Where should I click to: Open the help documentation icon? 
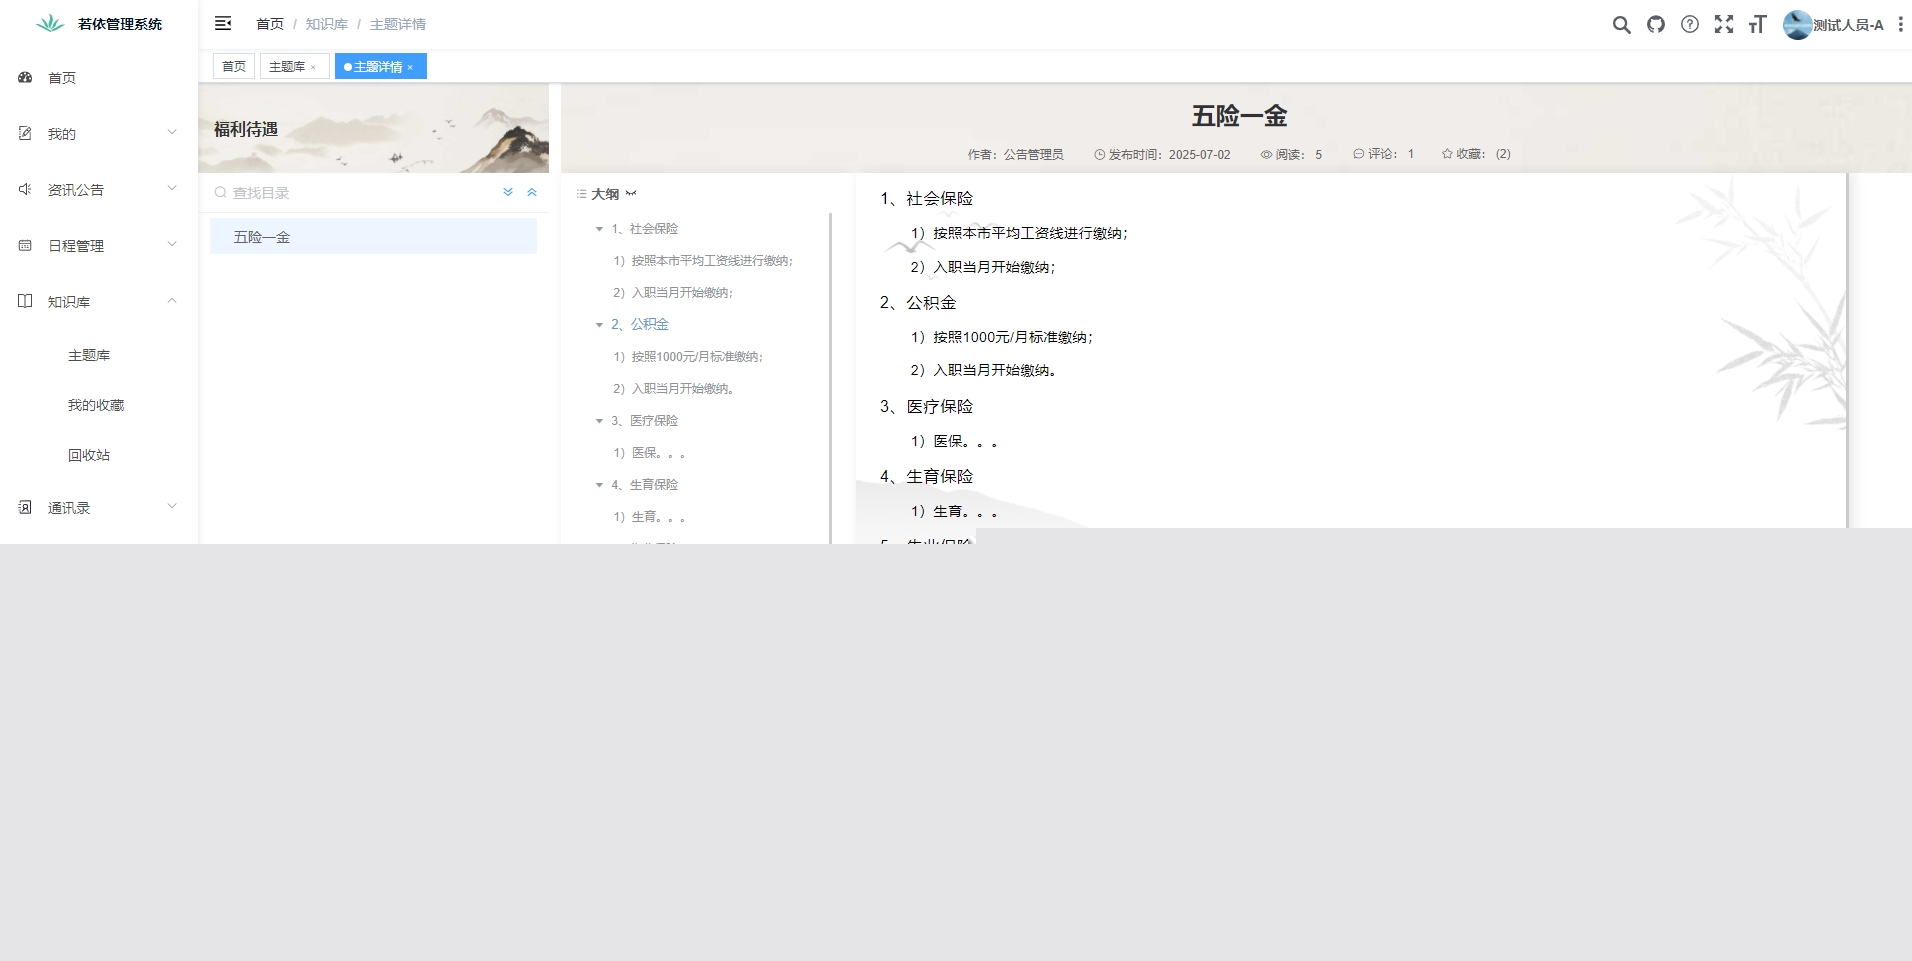pos(1690,25)
